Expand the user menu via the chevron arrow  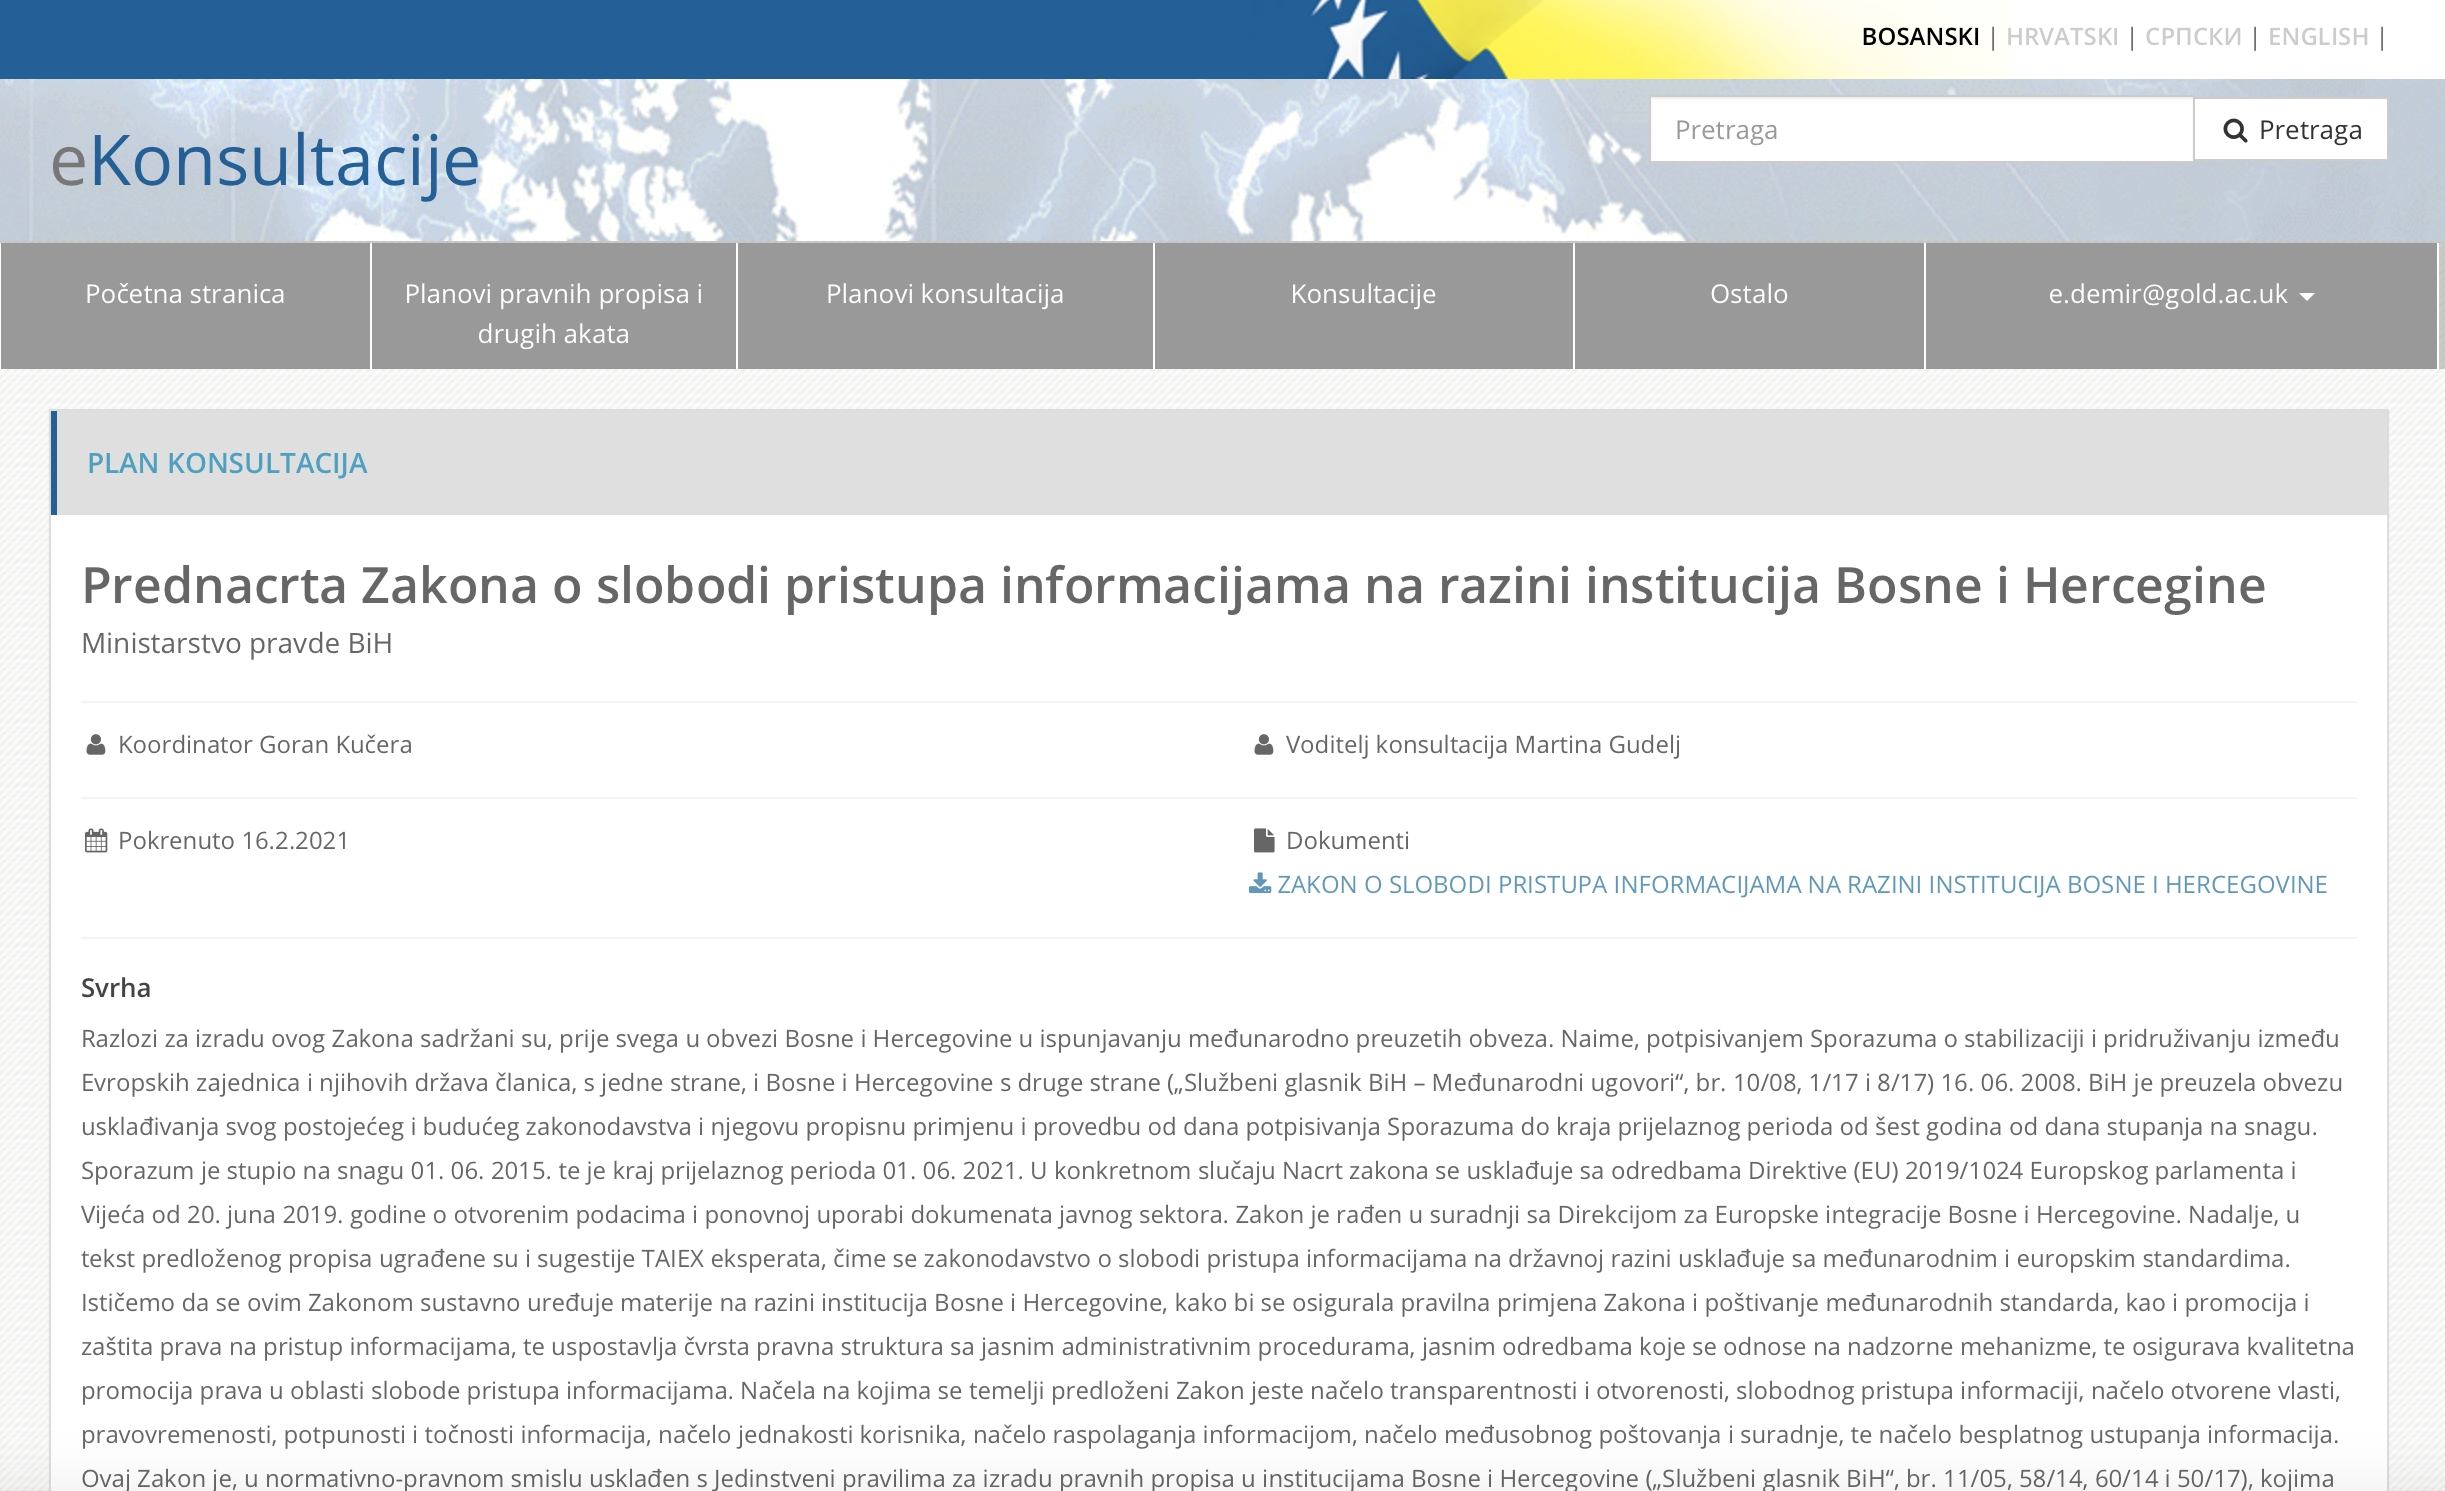coord(2306,296)
